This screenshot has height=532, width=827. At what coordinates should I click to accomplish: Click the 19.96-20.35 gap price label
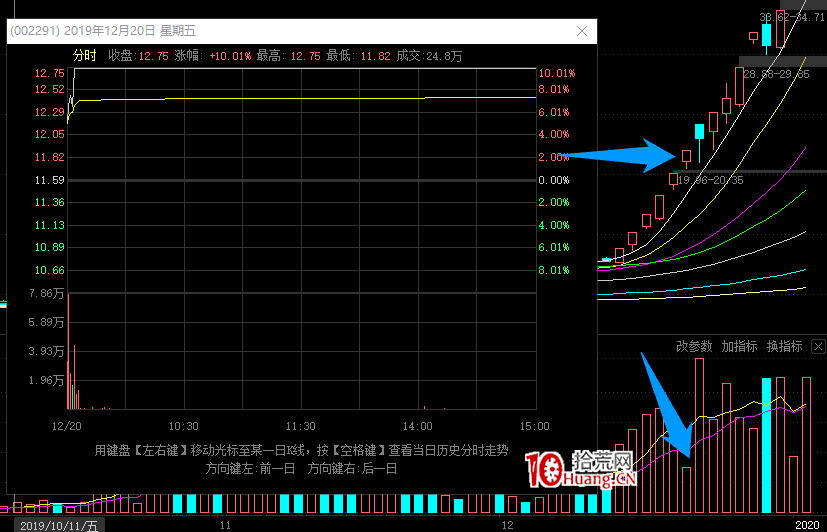710,180
